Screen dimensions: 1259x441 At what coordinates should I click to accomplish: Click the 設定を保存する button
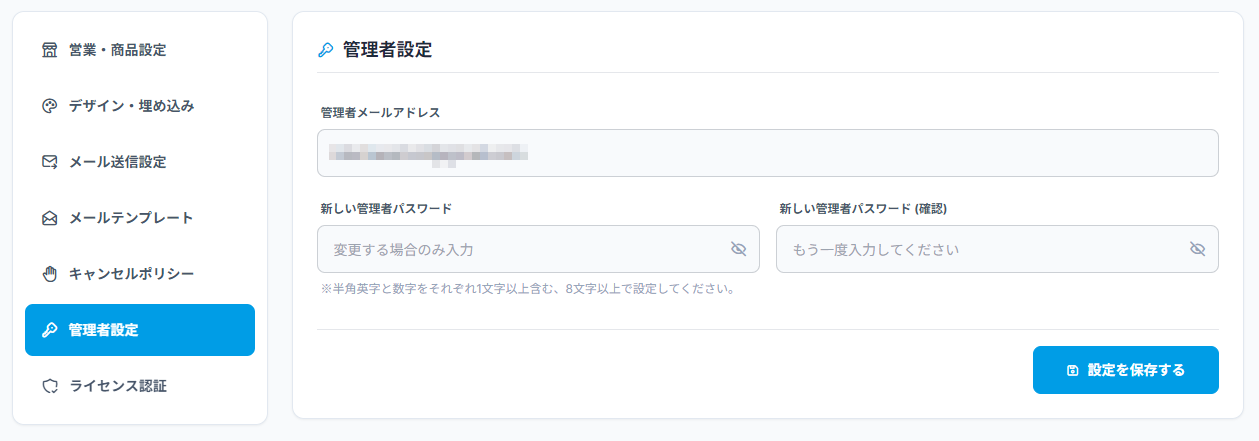pos(1126,370)
